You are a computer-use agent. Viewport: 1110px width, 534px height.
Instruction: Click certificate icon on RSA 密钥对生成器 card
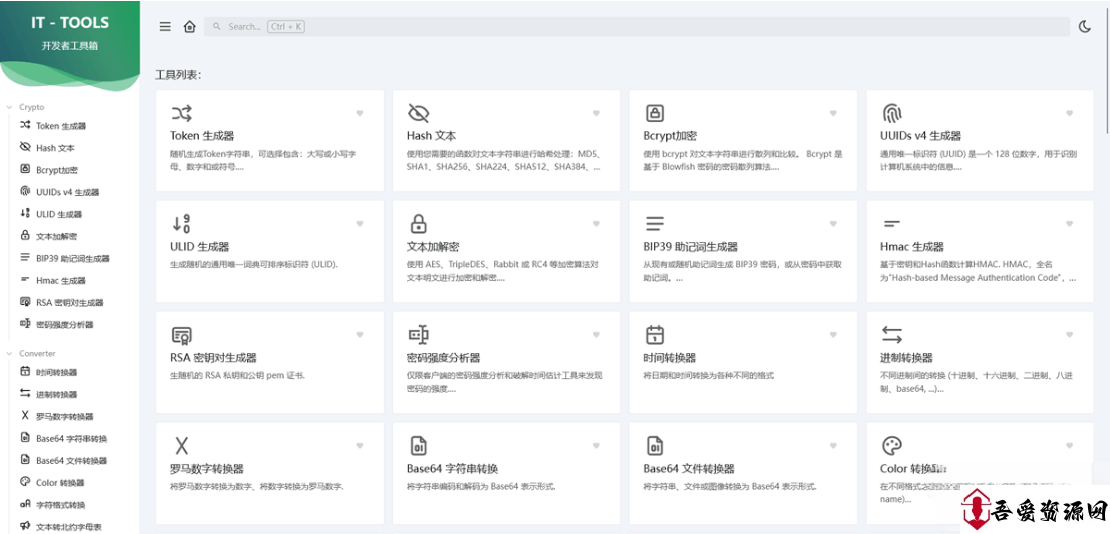(x=181, y=335)
